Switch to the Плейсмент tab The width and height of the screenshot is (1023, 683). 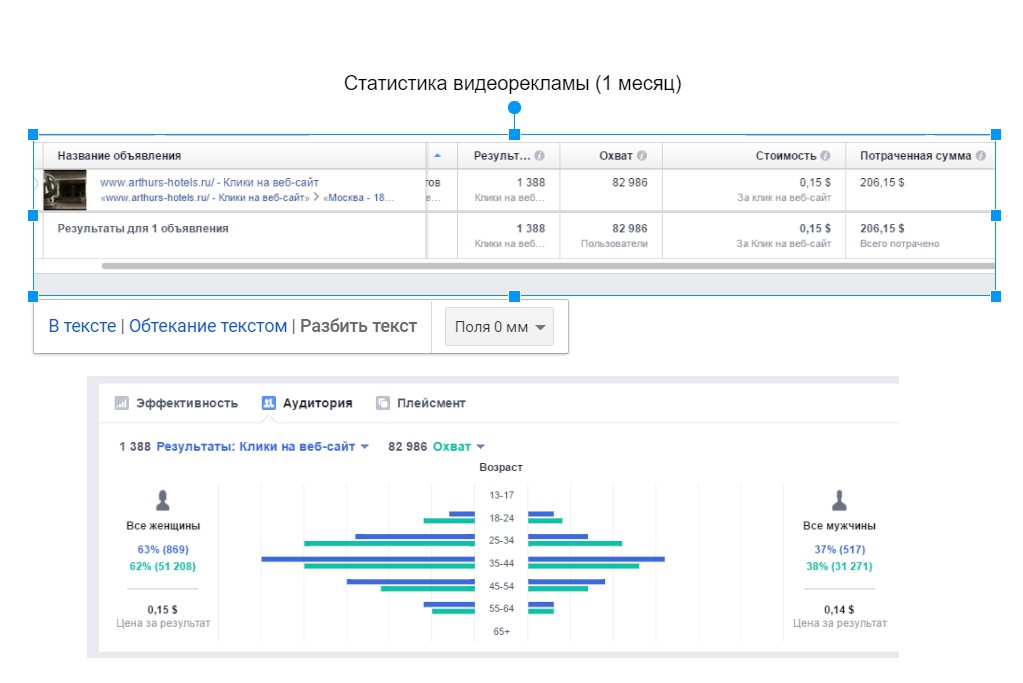[431, 403]
